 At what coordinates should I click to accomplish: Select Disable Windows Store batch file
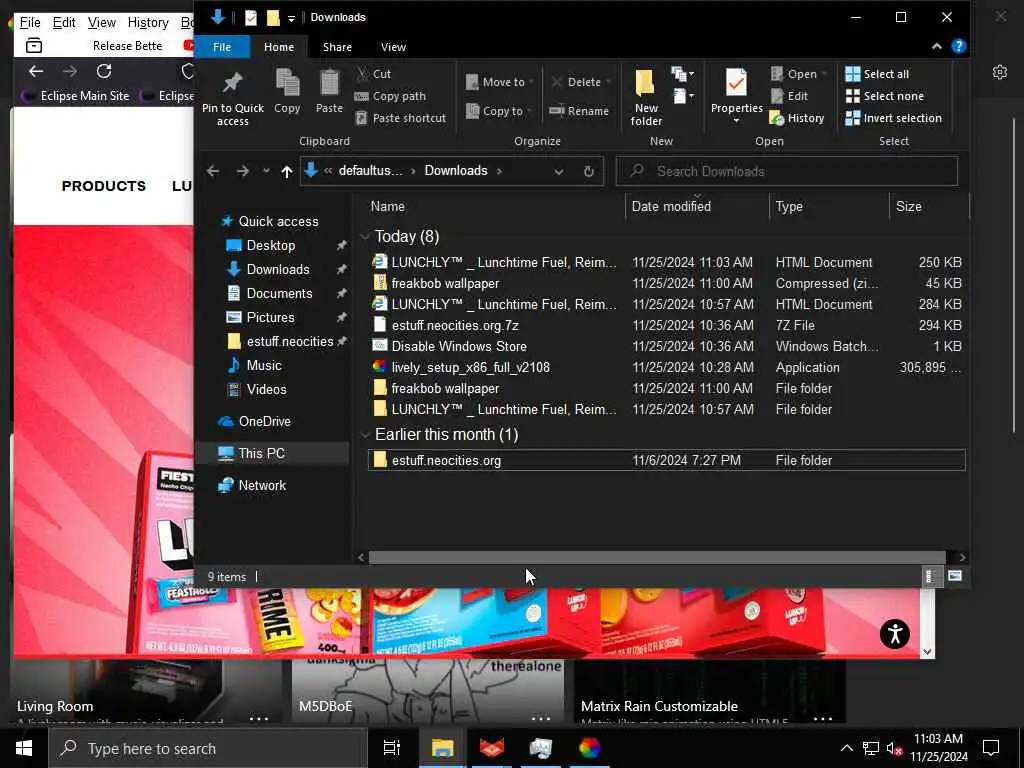pos(667,346)
